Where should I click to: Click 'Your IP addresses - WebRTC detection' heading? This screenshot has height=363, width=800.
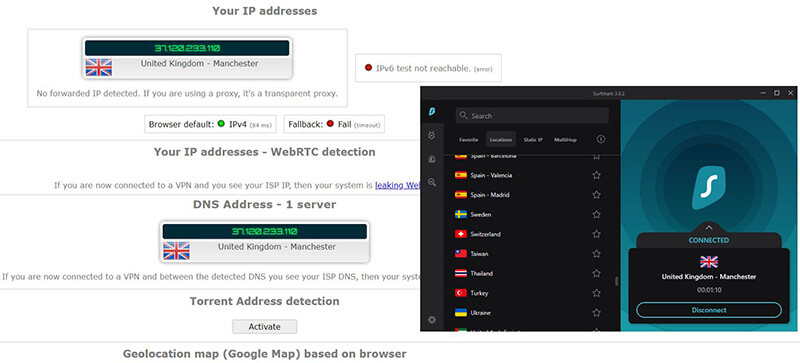[264, 152]
